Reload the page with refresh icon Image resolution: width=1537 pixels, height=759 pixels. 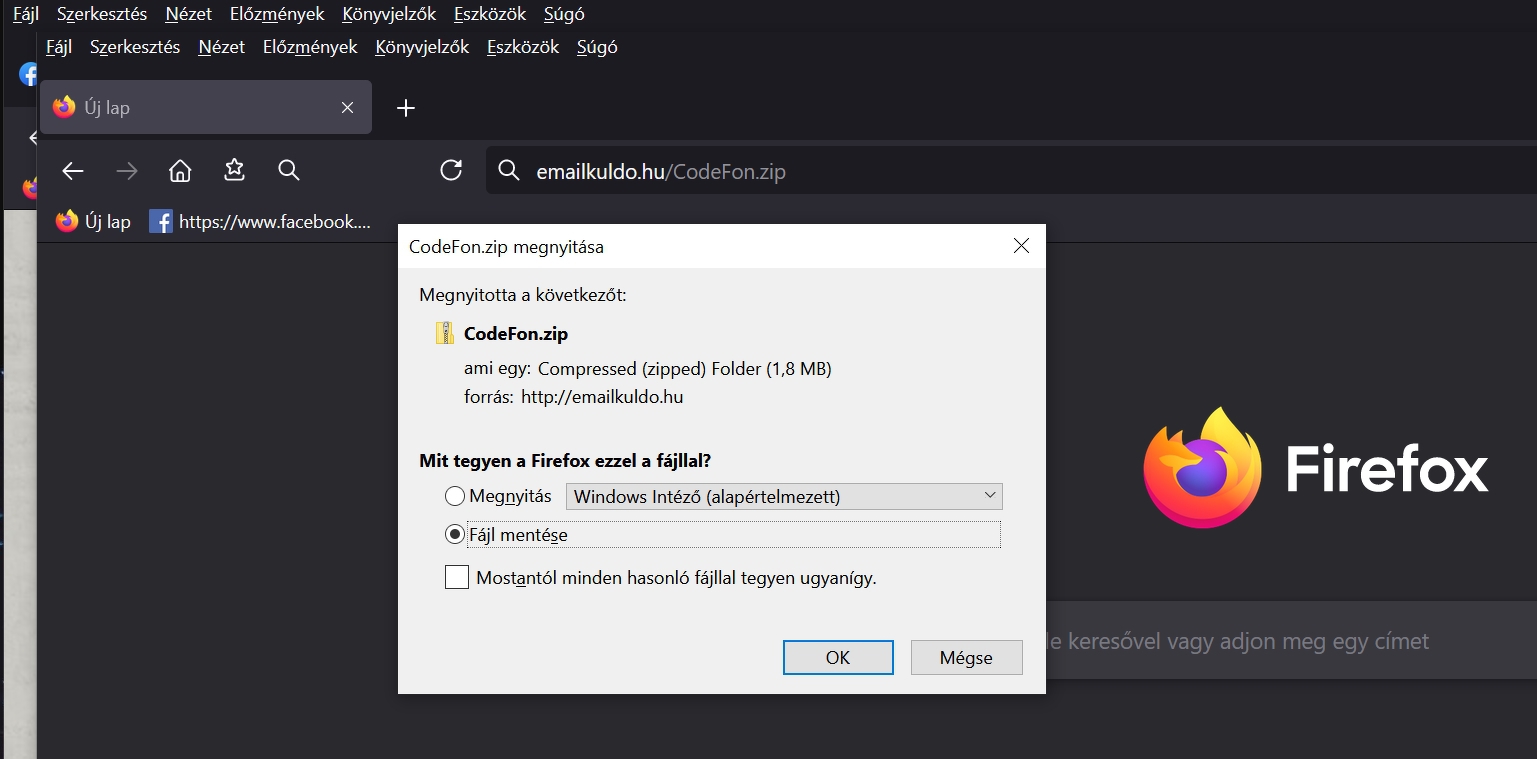pyautogui.click(x=451, y=171)
